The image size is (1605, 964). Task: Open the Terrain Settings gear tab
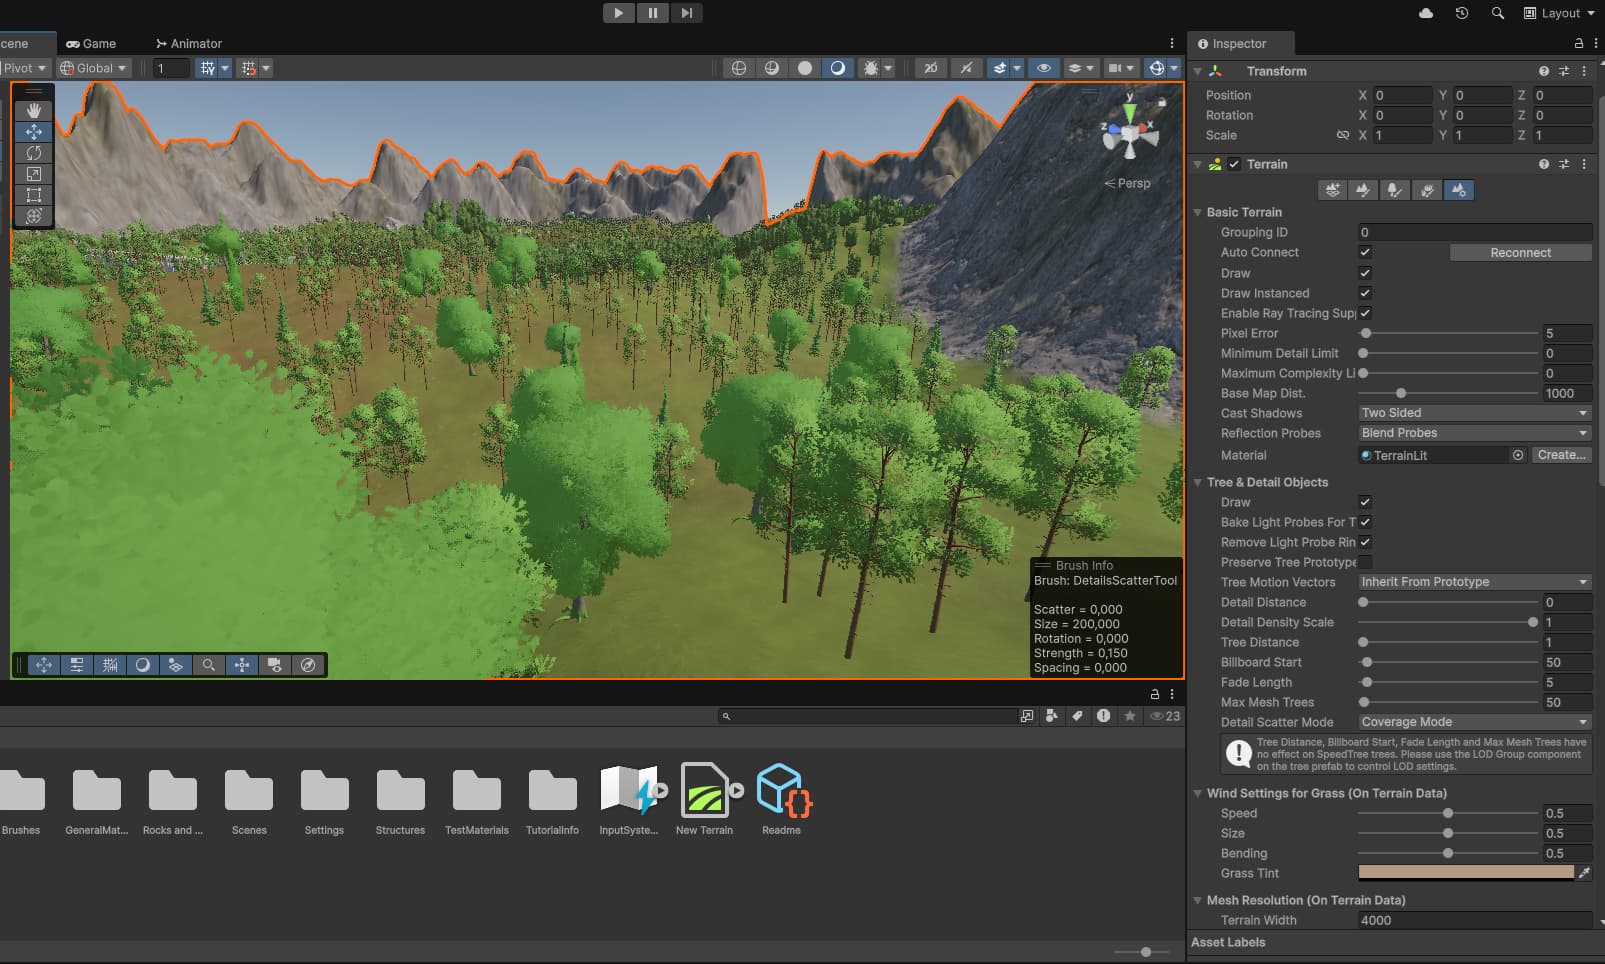click(x=1459, y=190)
